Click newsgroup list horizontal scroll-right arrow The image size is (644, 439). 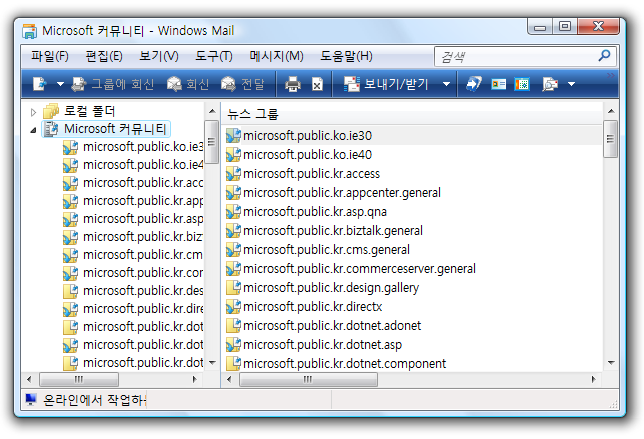click(x=593, y=379)
